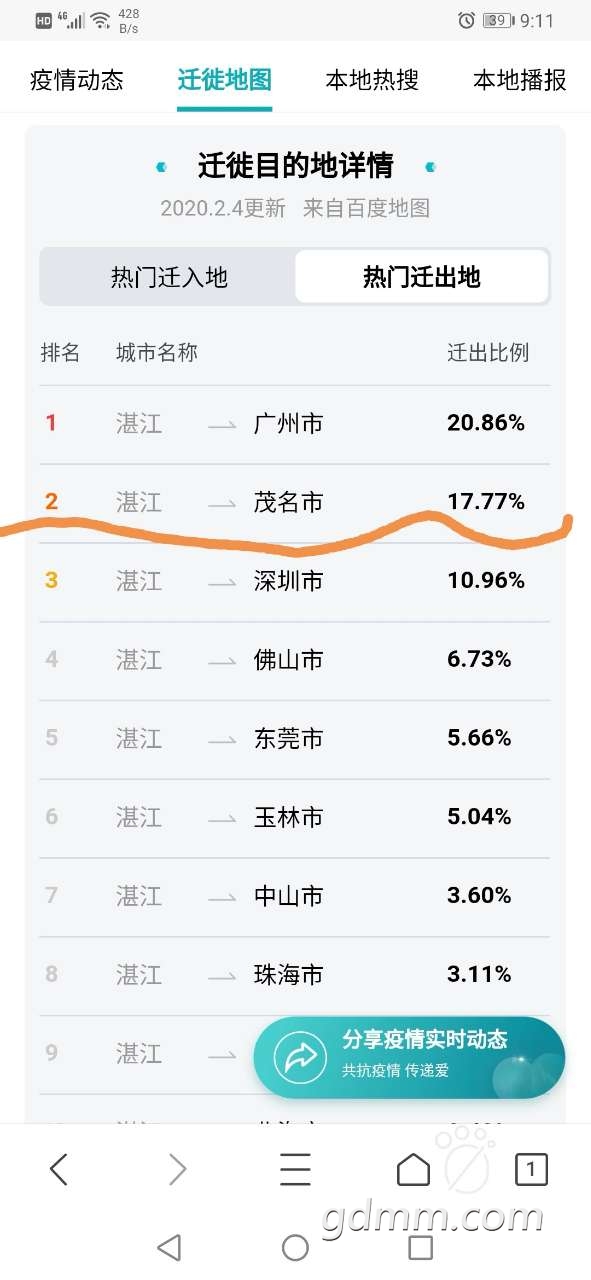This screenshot has height=1280, width=591.
Task: Tap the Android recent apps square
Action: click(421, 1247)
